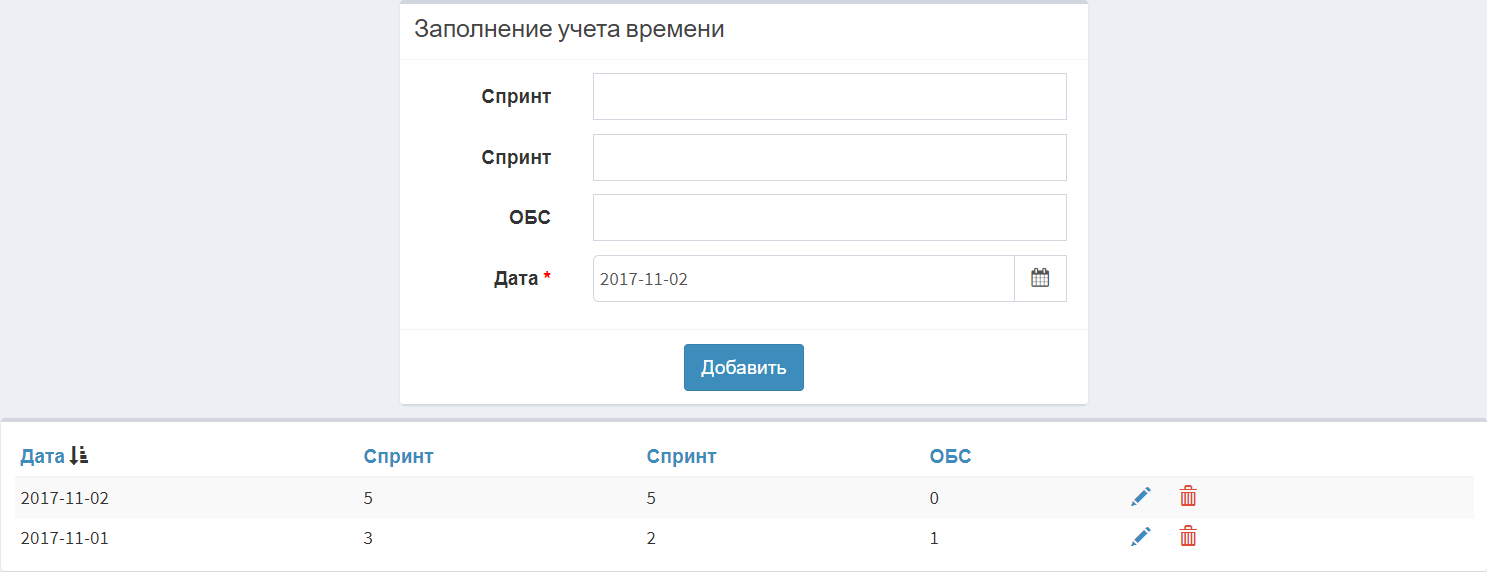Image resolution: width=1487 pixels, height=572 pixels.
Task: Select the 2017-11-01 date cell in table
Action: pyautogui.click(x=64, y=538)
